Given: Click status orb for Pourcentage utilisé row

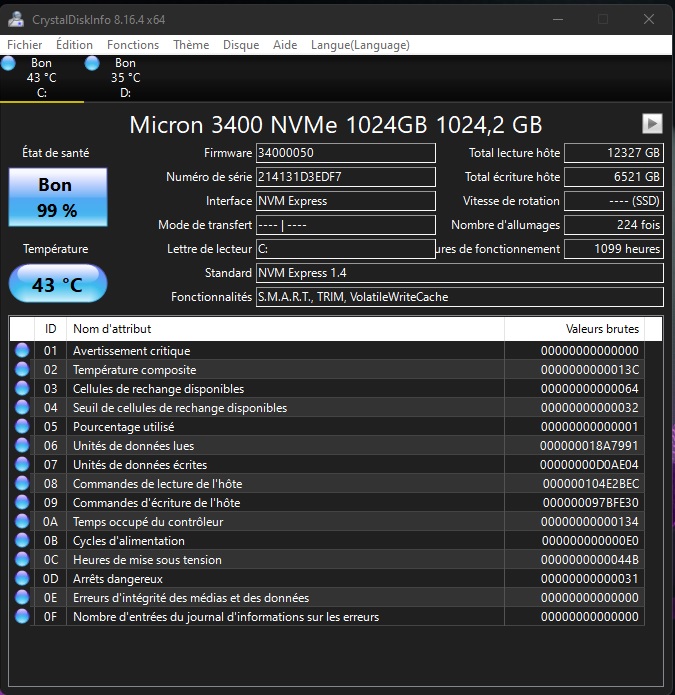Looking at the screenshot, I should coord(22,426).
